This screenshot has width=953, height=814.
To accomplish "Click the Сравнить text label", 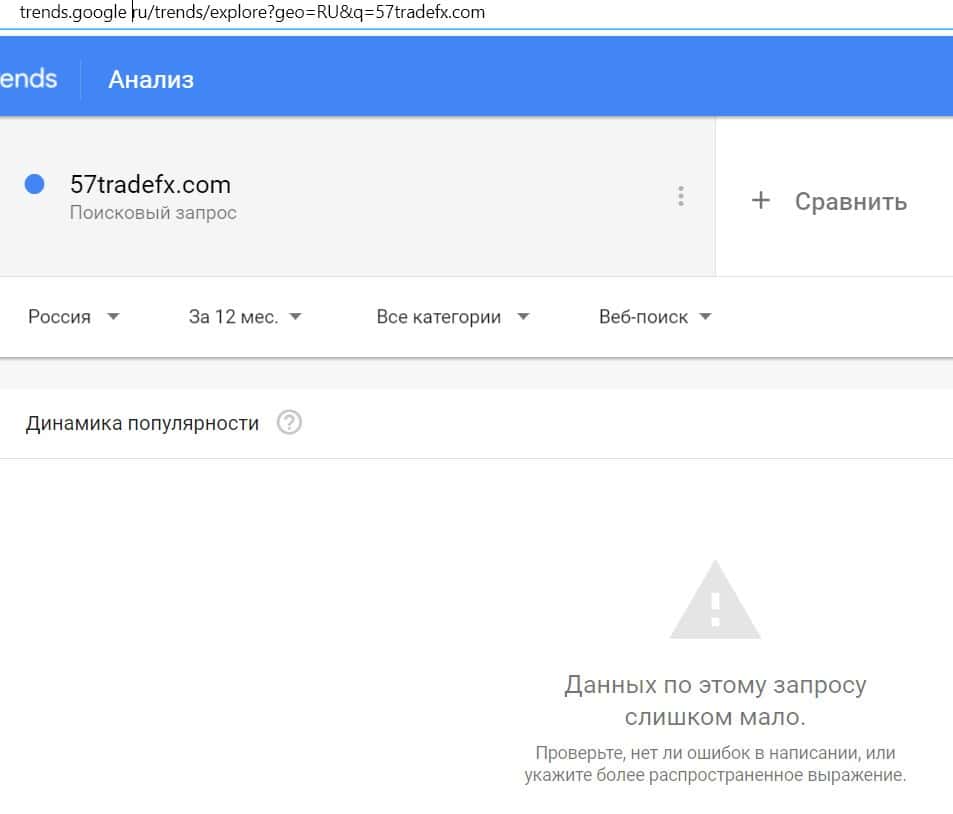I will 851,201.
